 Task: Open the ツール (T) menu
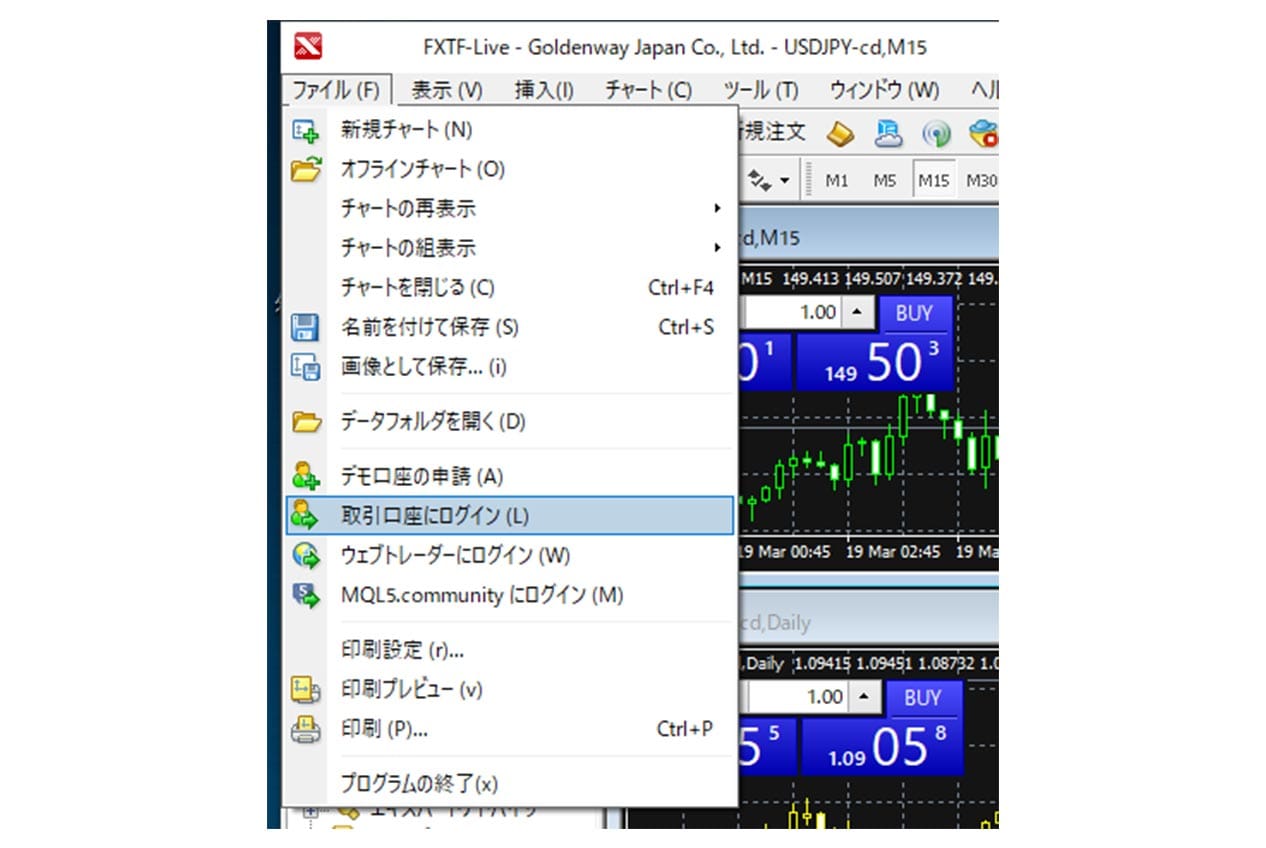click(761, 90)
